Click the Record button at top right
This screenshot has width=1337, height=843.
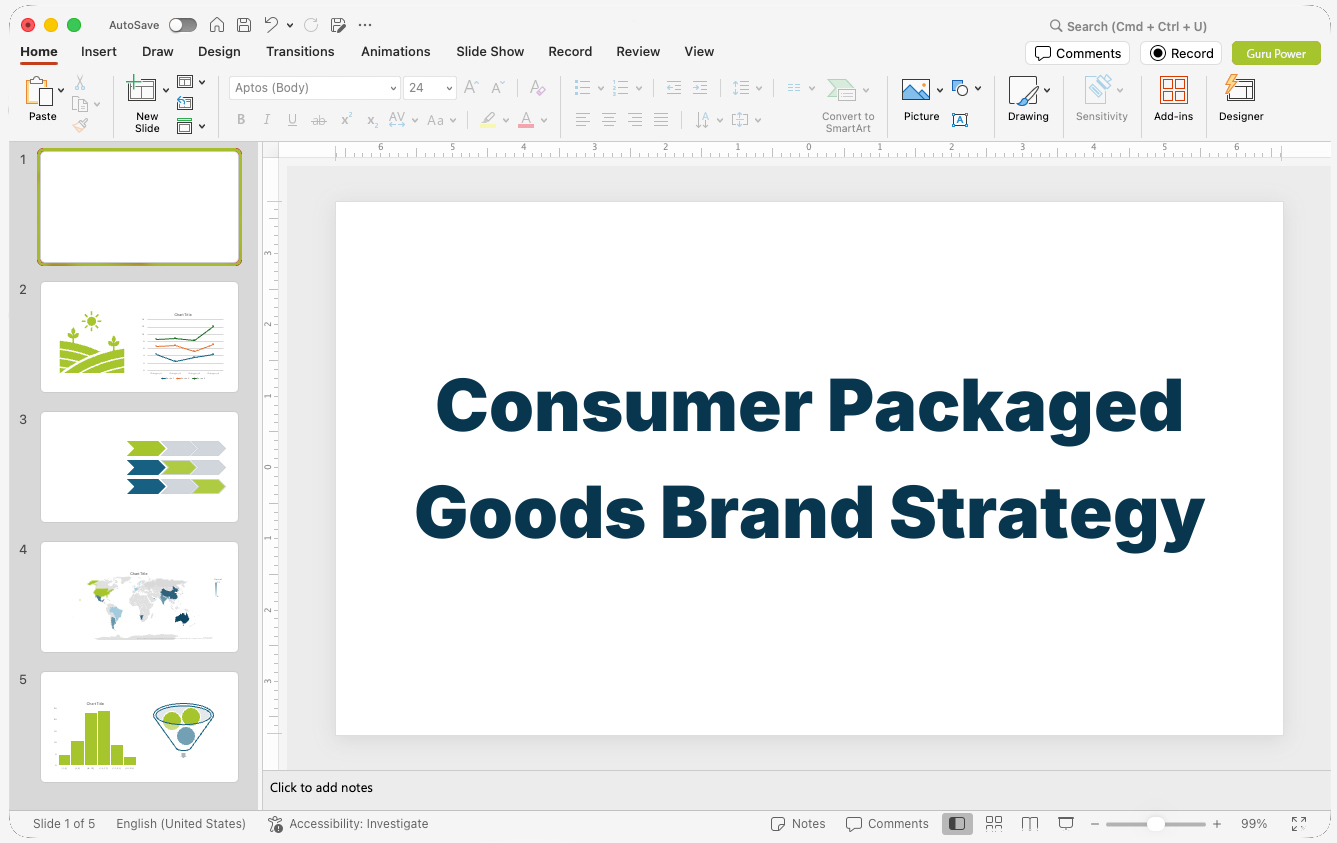pos(1181,53)
